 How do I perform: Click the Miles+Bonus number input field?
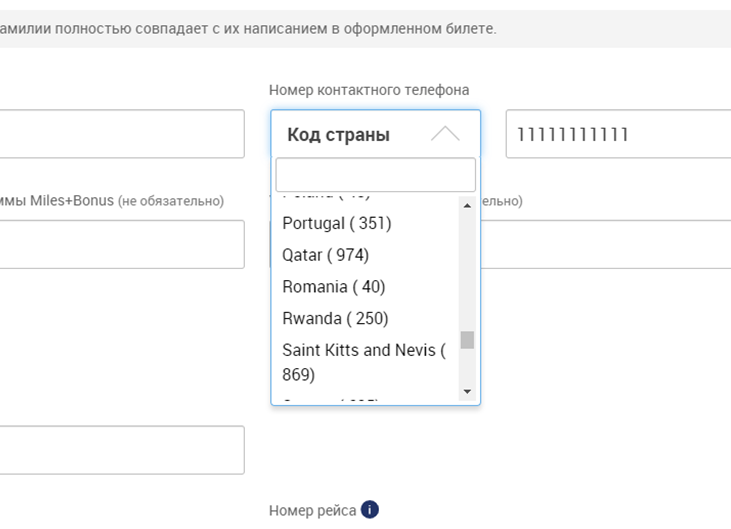tap(120, 245)
